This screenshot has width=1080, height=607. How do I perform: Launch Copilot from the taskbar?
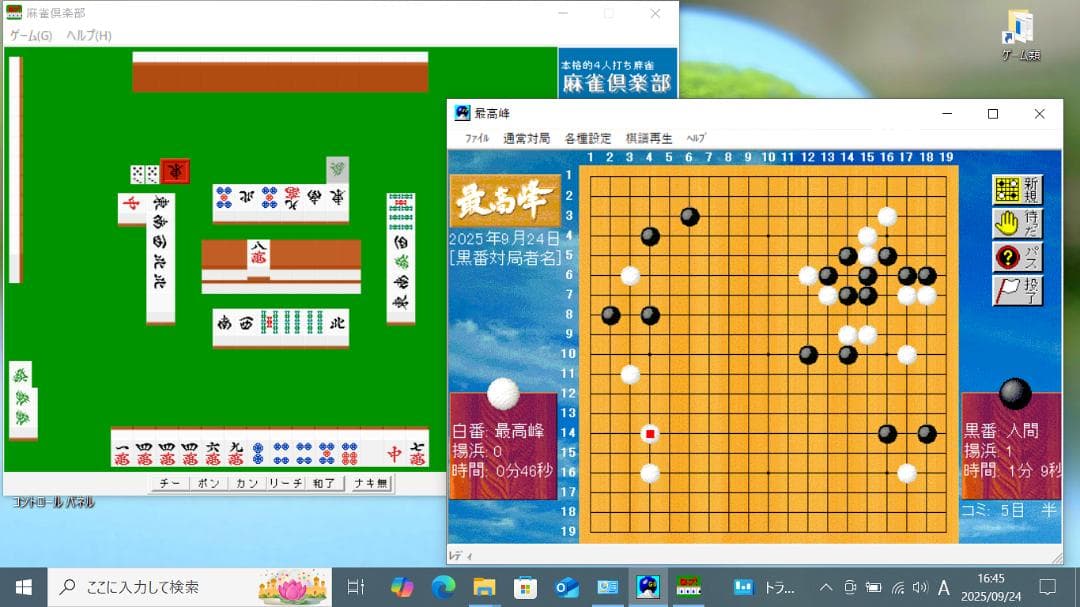click(402, 587)
